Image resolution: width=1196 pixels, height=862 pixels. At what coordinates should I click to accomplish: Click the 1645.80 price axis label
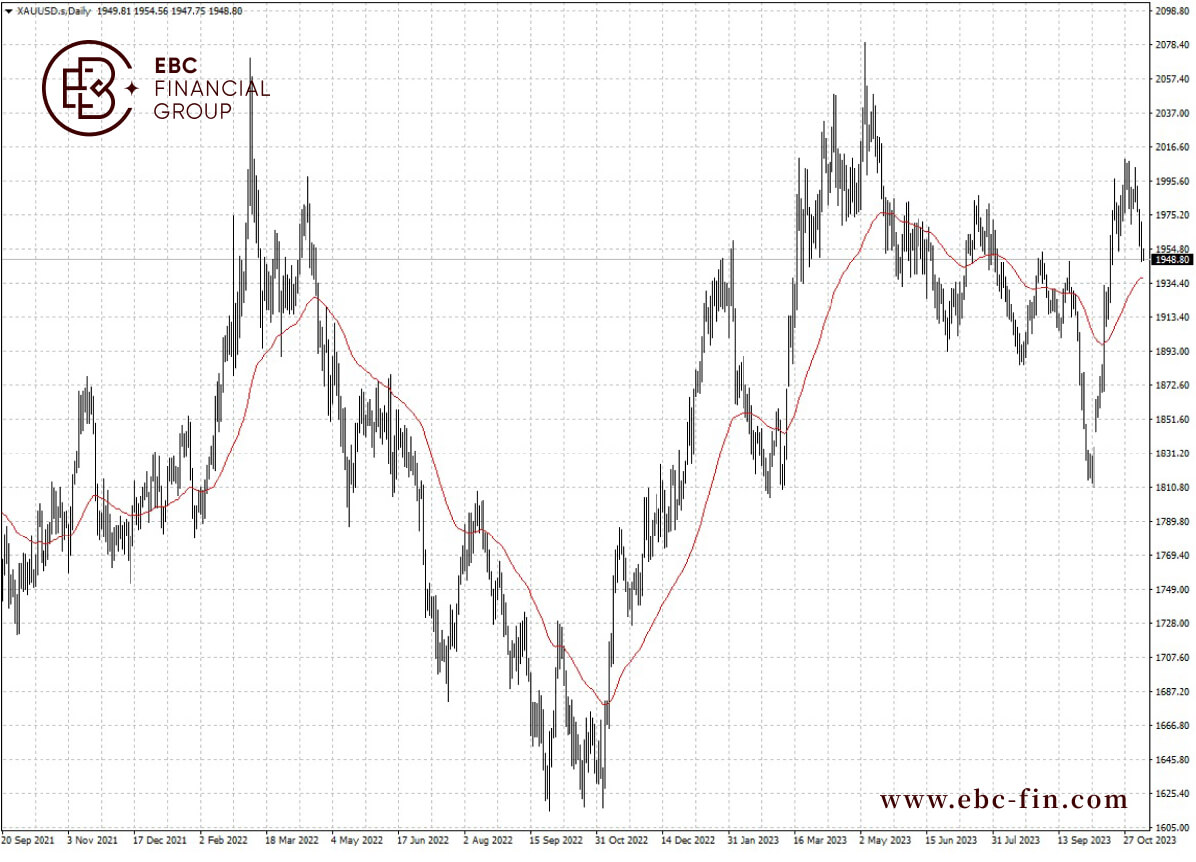1172,760
